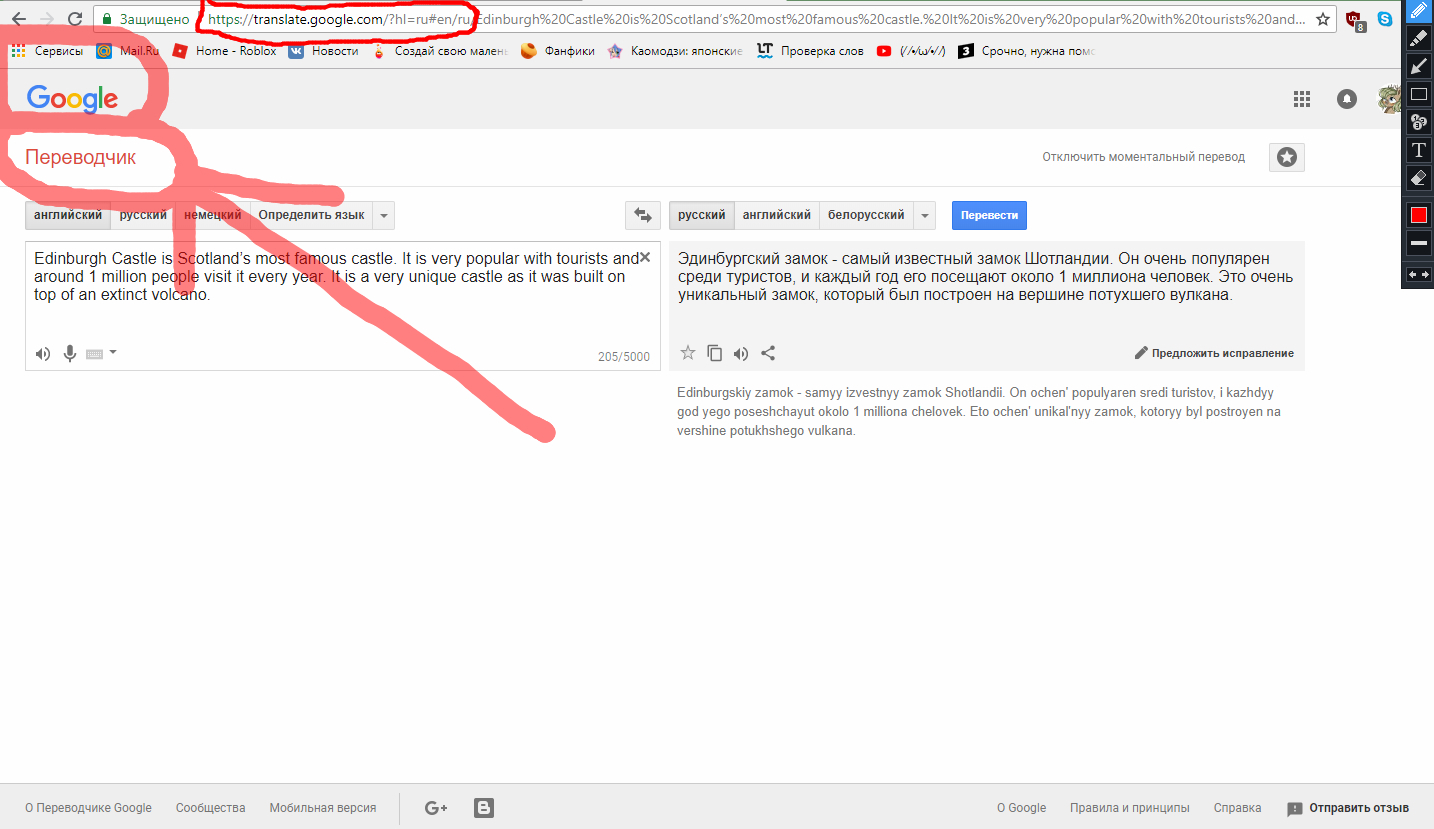The width and height of the screenshot is (1434, 829).
Task: Expand the target language list arrow
Action: coord(924,215)
